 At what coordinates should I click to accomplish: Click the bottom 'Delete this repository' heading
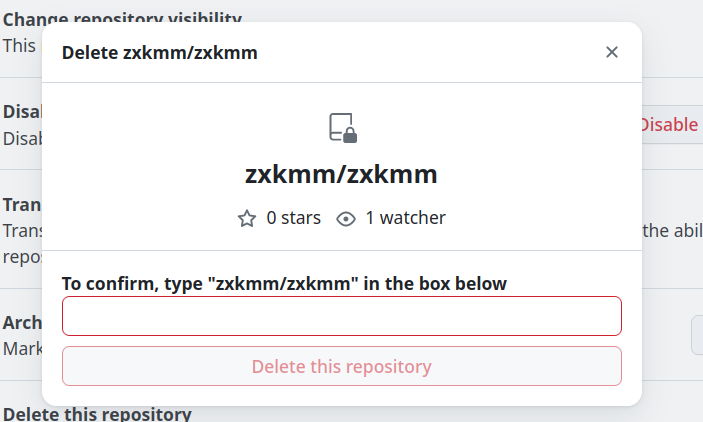97,414
